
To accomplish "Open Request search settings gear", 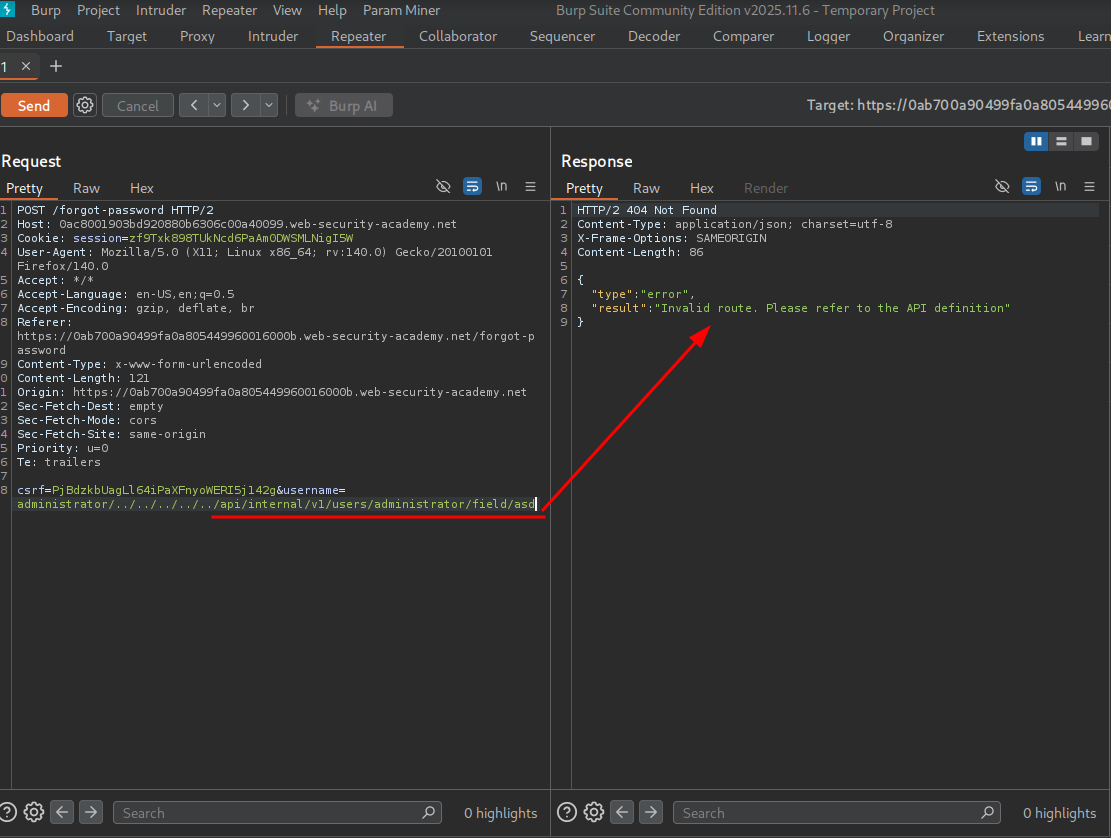I will [x=34, y=812].
